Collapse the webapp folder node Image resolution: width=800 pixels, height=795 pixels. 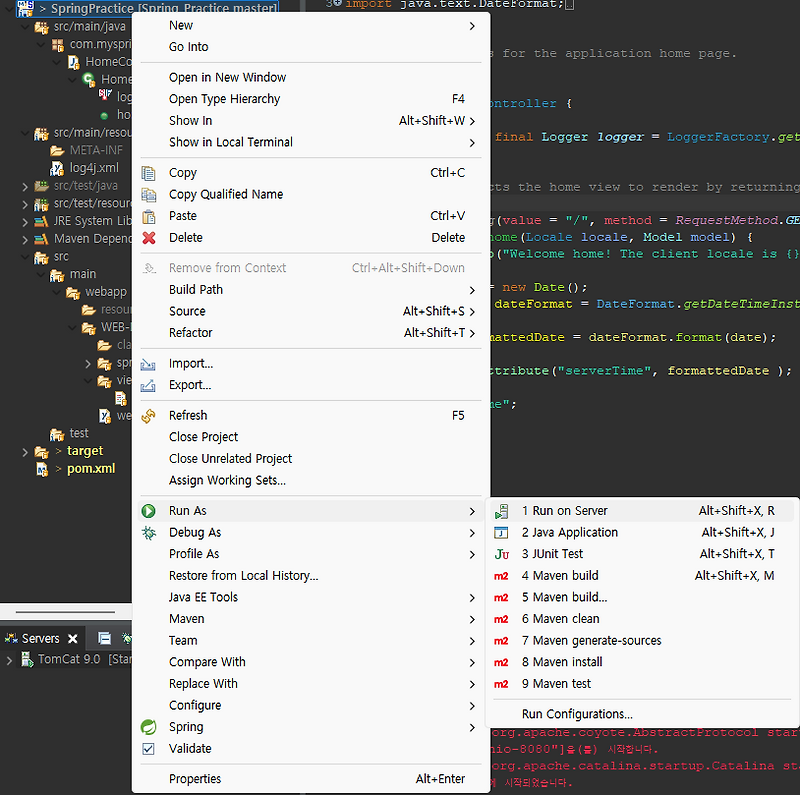[56, 292]
